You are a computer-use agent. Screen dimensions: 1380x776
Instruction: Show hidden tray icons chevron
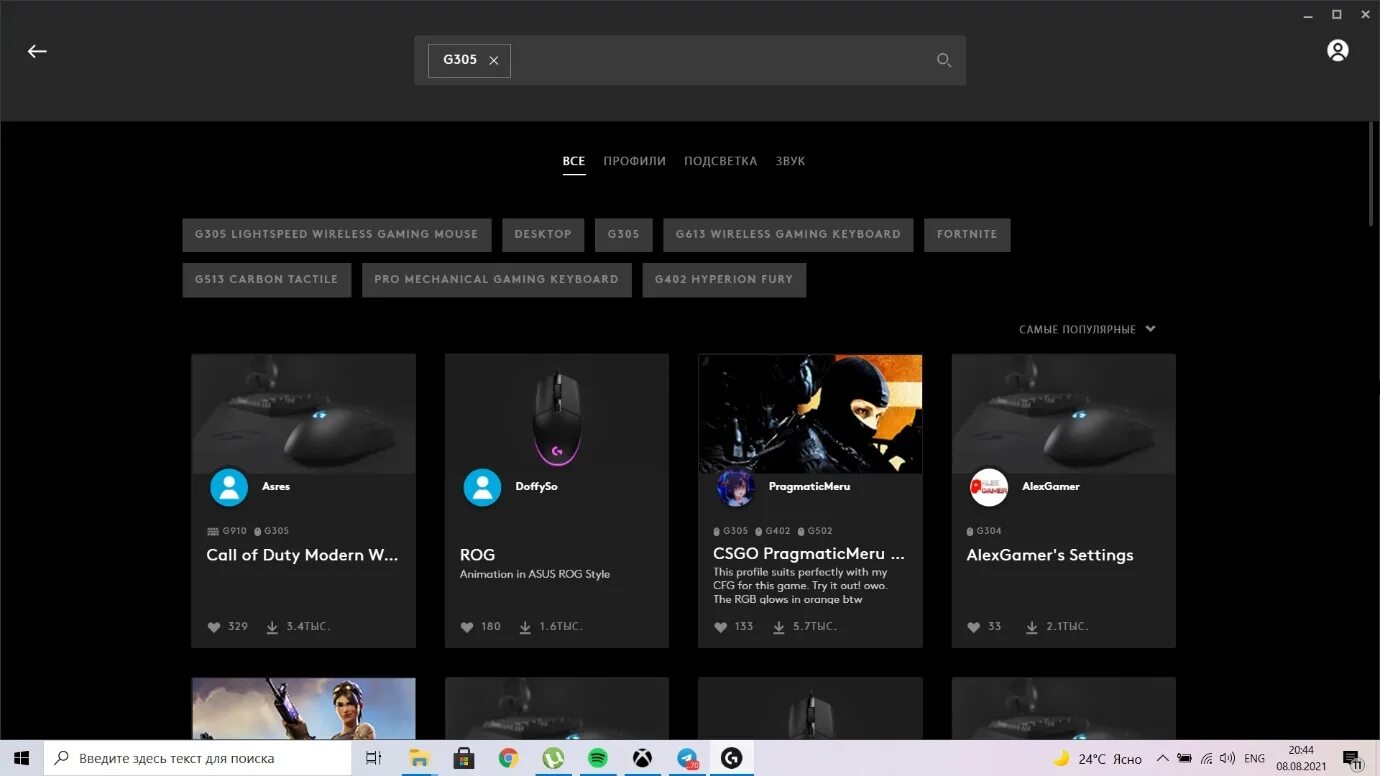[x=1162, y=759]
